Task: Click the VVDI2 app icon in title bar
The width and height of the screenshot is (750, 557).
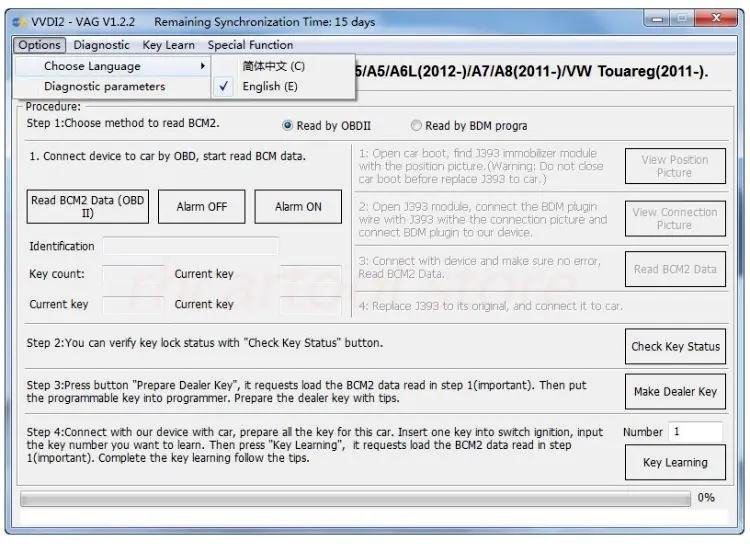Action: 19,22
